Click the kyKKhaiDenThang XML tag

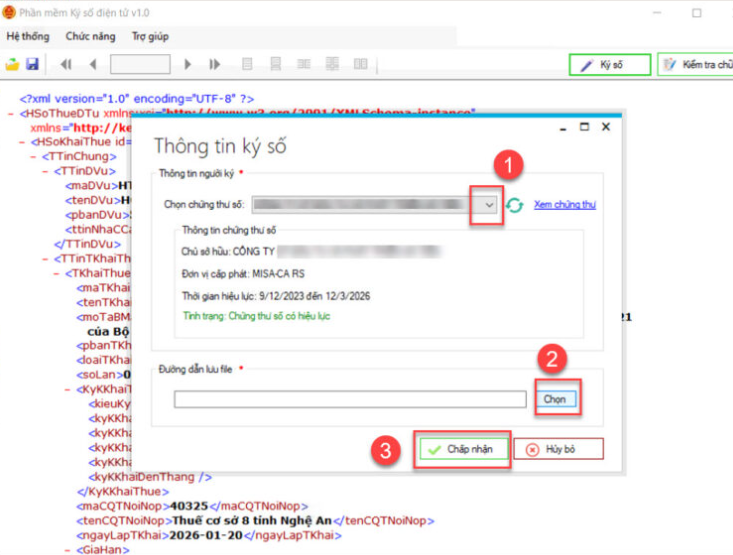click(150, 477)
